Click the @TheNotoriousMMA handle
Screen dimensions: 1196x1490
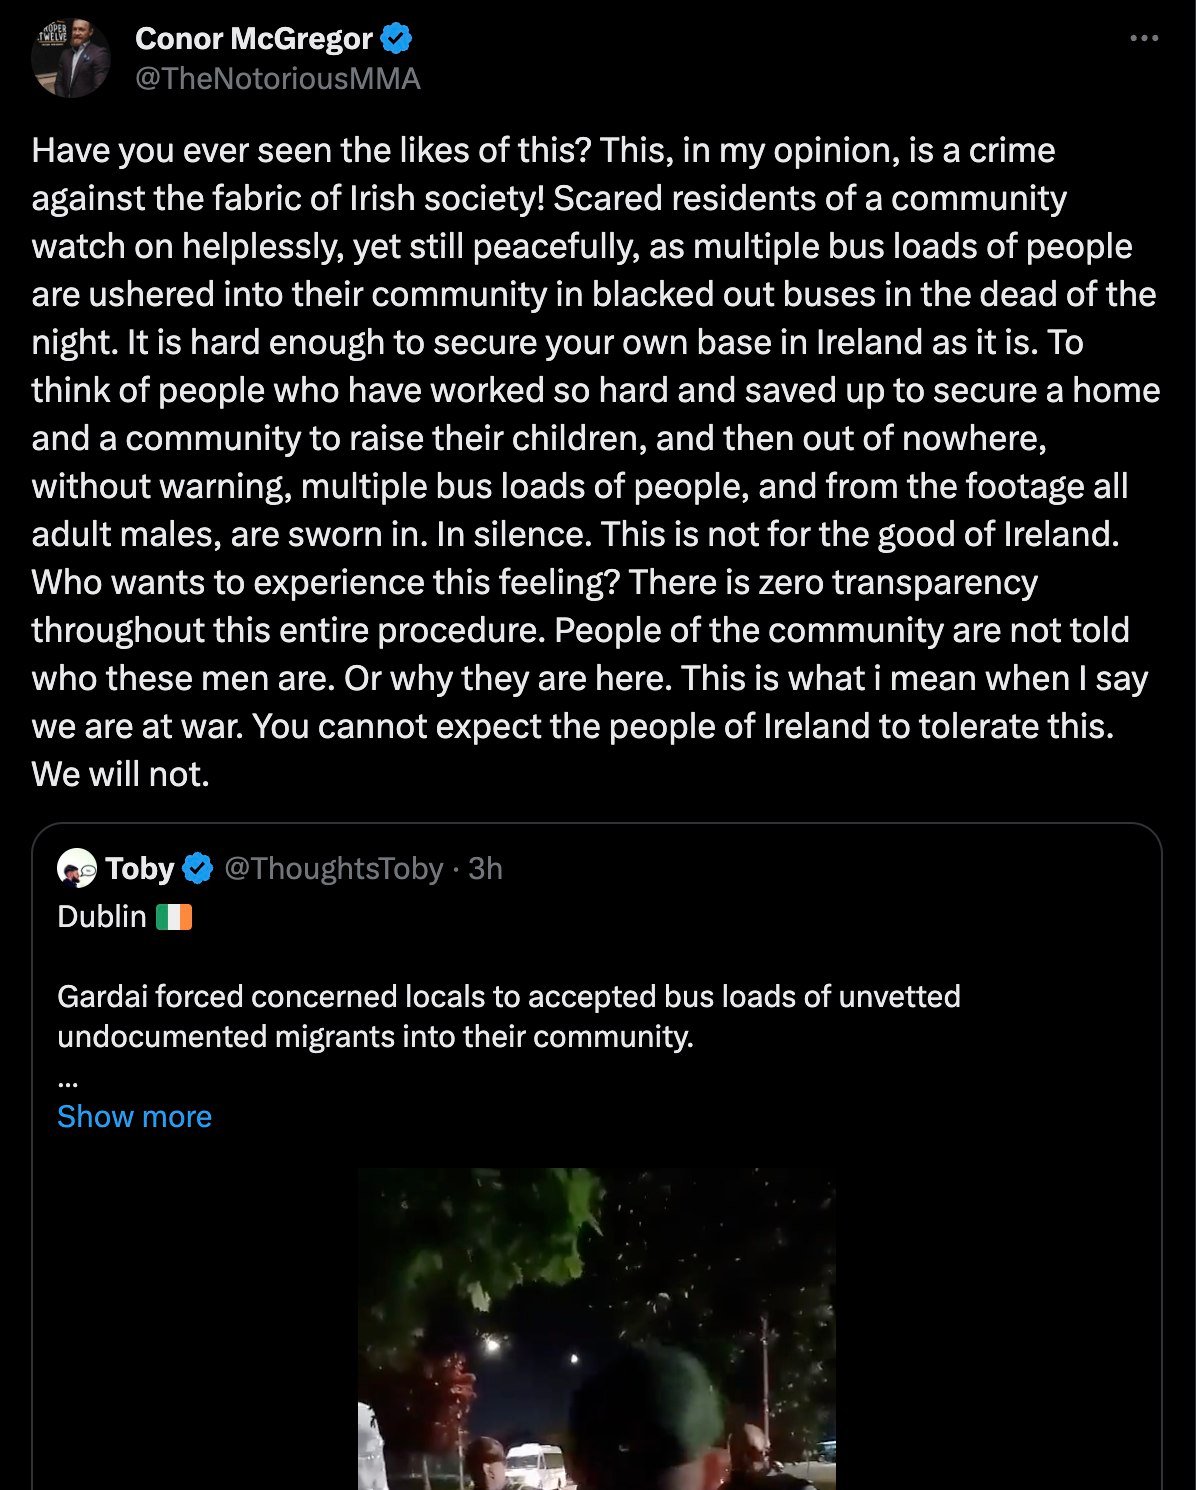coord(277,78)
